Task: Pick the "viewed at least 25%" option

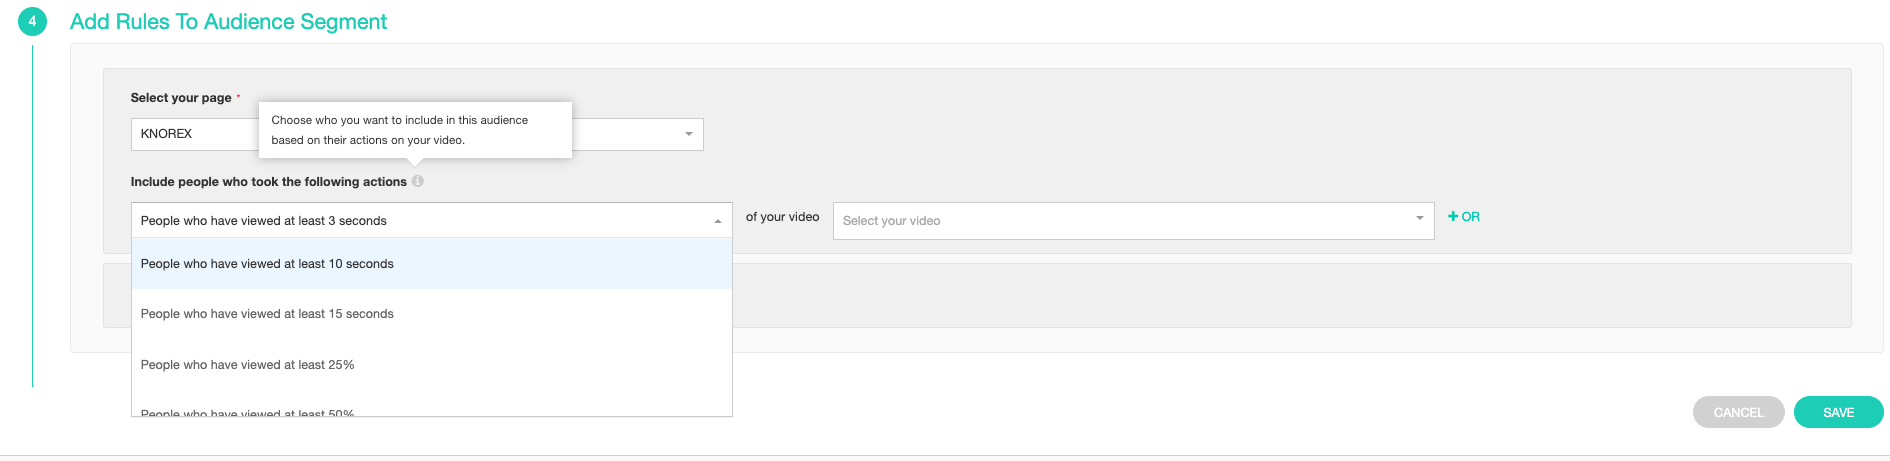Action: point(247,365)
